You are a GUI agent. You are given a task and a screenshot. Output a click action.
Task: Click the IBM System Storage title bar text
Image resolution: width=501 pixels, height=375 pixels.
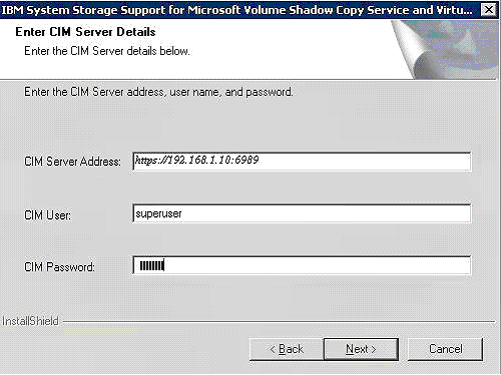[237, 10]
